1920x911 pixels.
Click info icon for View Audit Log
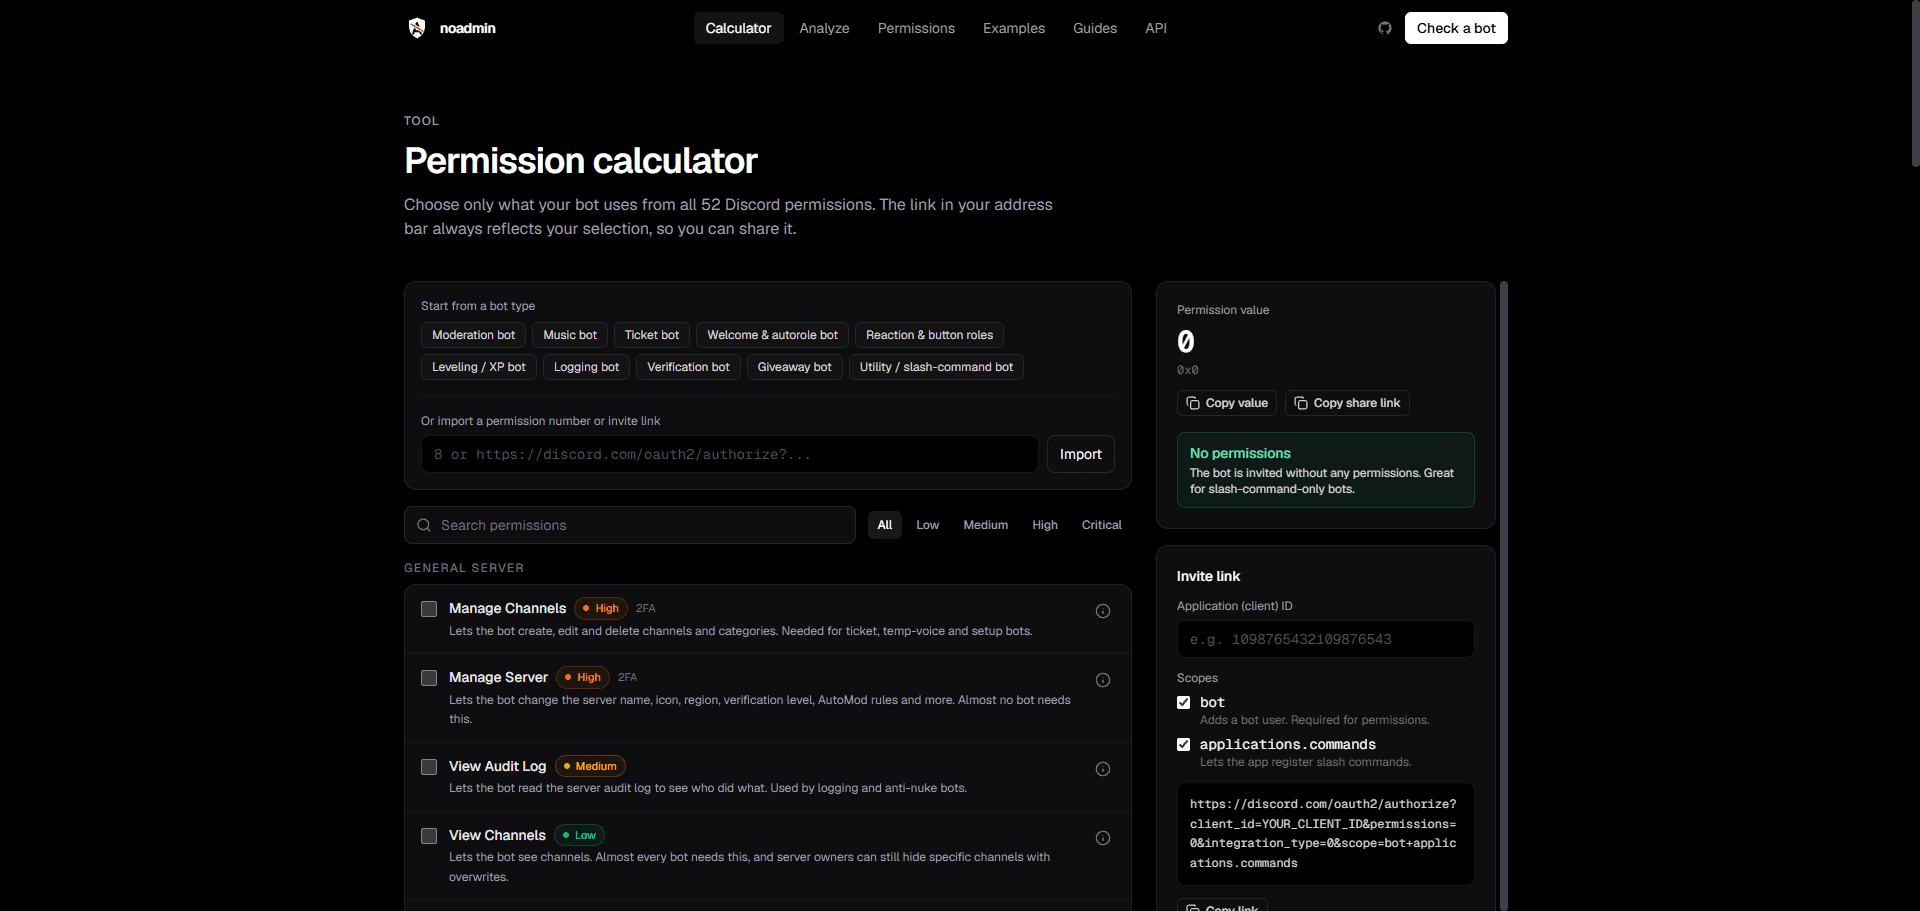[1103, 769]
